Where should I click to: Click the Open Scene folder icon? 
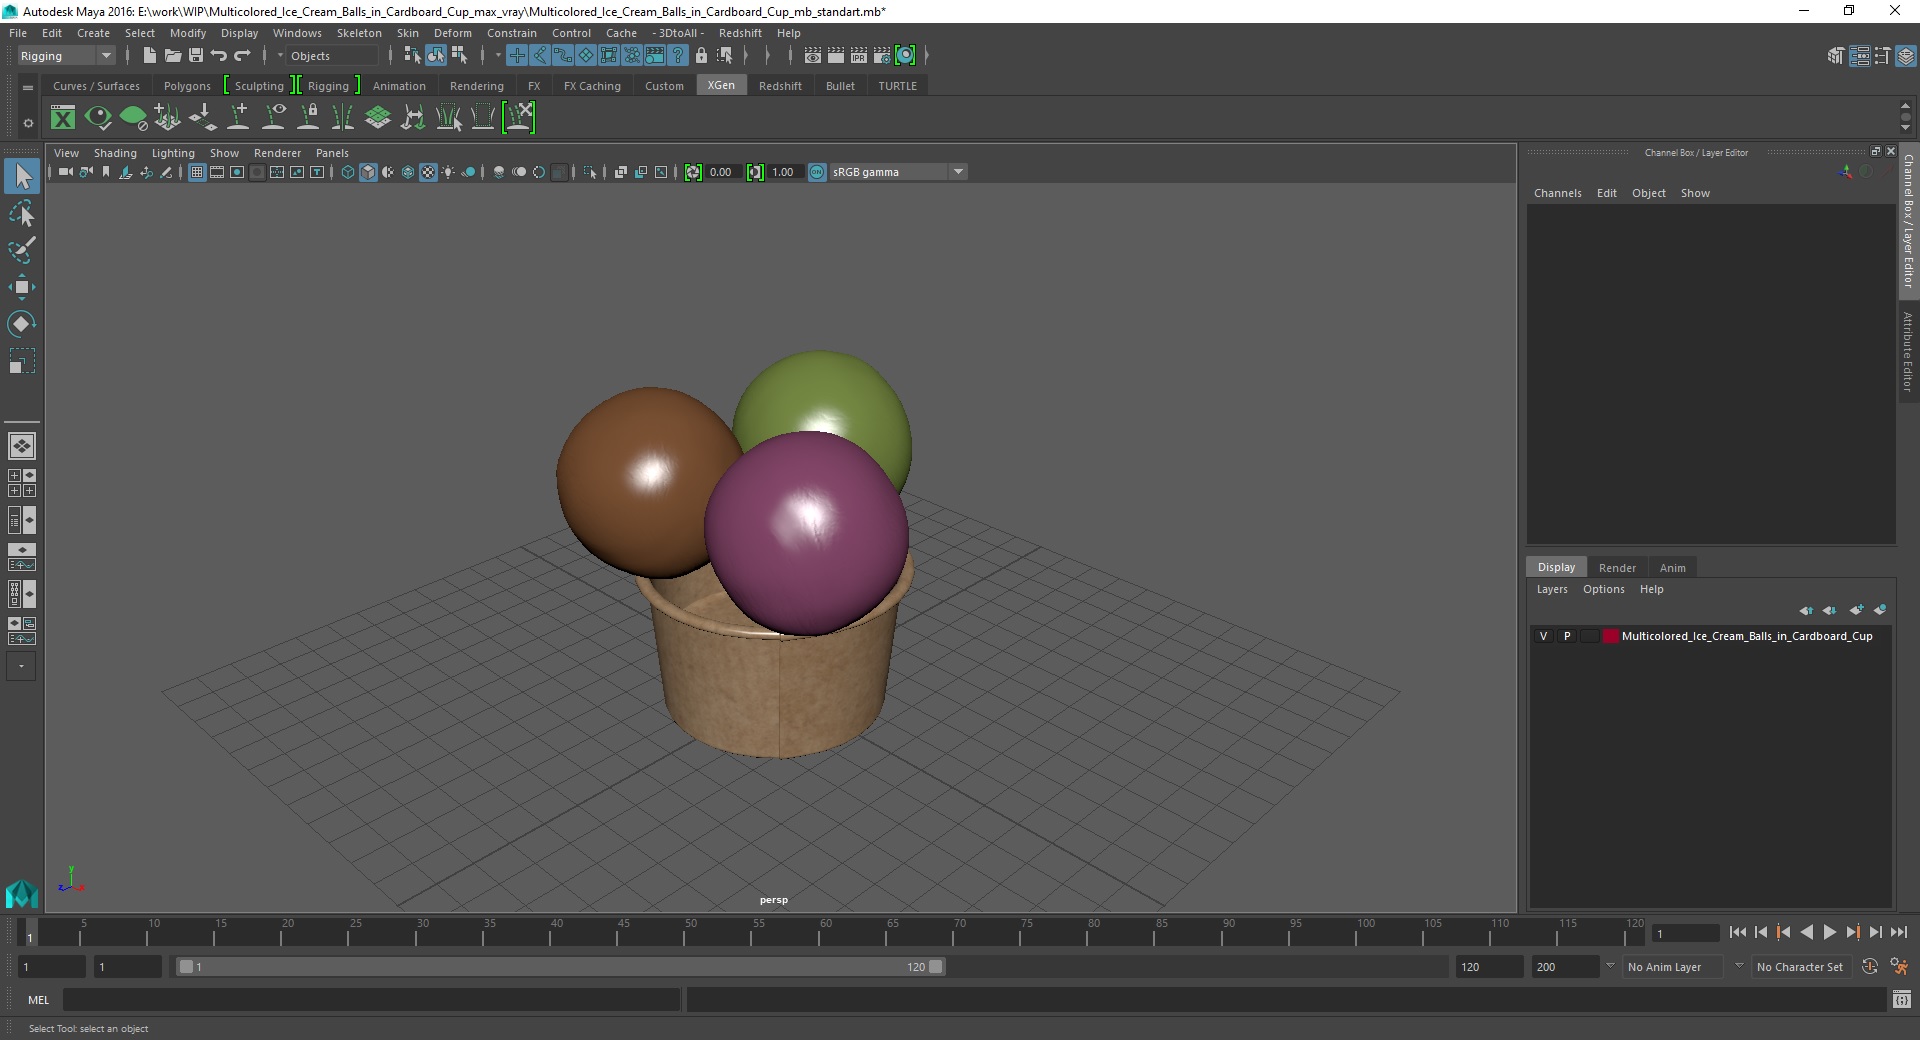point(172,56)
